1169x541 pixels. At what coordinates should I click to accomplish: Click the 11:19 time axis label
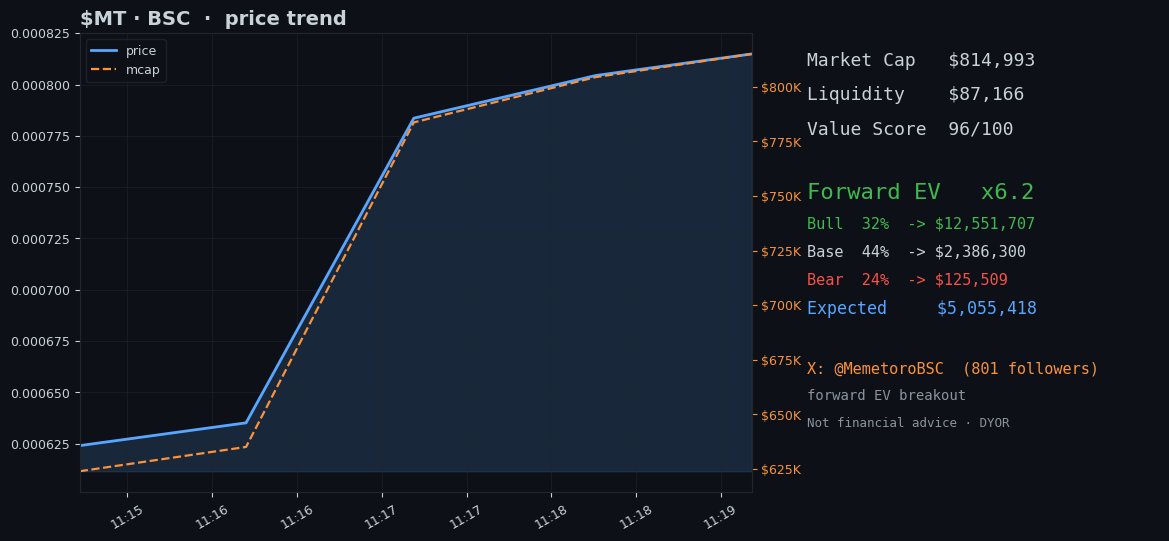tap(719, 517)
